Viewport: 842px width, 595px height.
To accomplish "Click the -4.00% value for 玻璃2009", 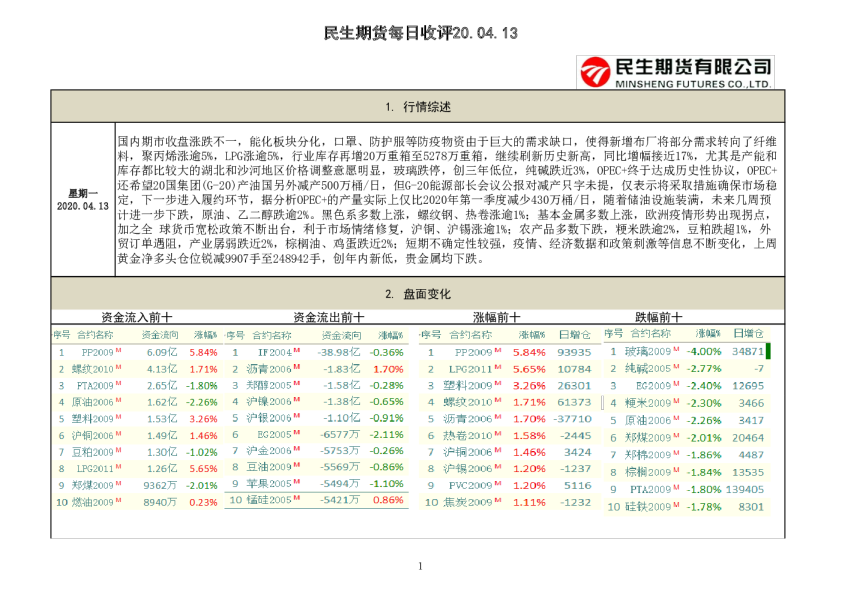I will coord(703,350).
